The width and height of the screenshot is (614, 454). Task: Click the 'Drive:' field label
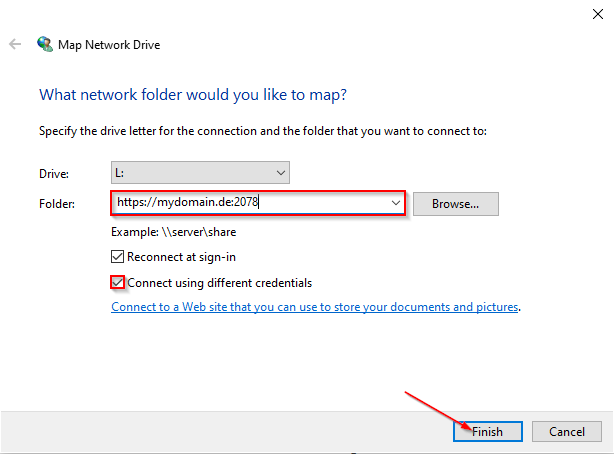click(x=54, y=174)
